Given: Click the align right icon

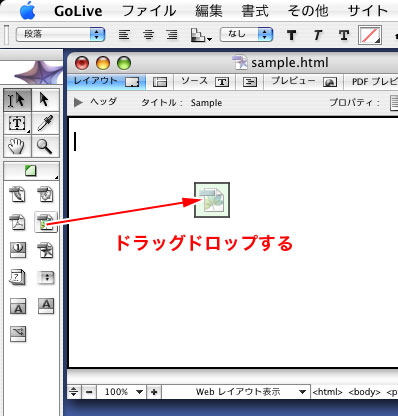Looking at the screenshot, I should (172, 35).
